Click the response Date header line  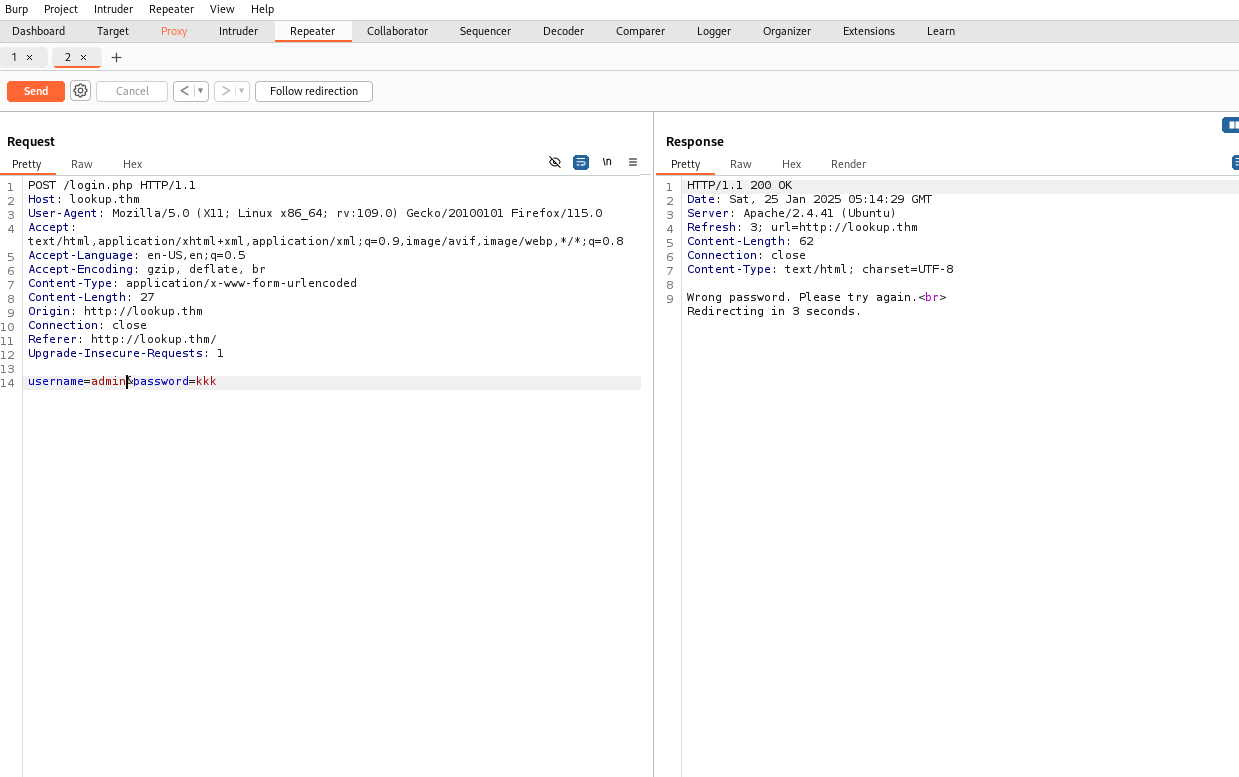[x=809, y=200]
